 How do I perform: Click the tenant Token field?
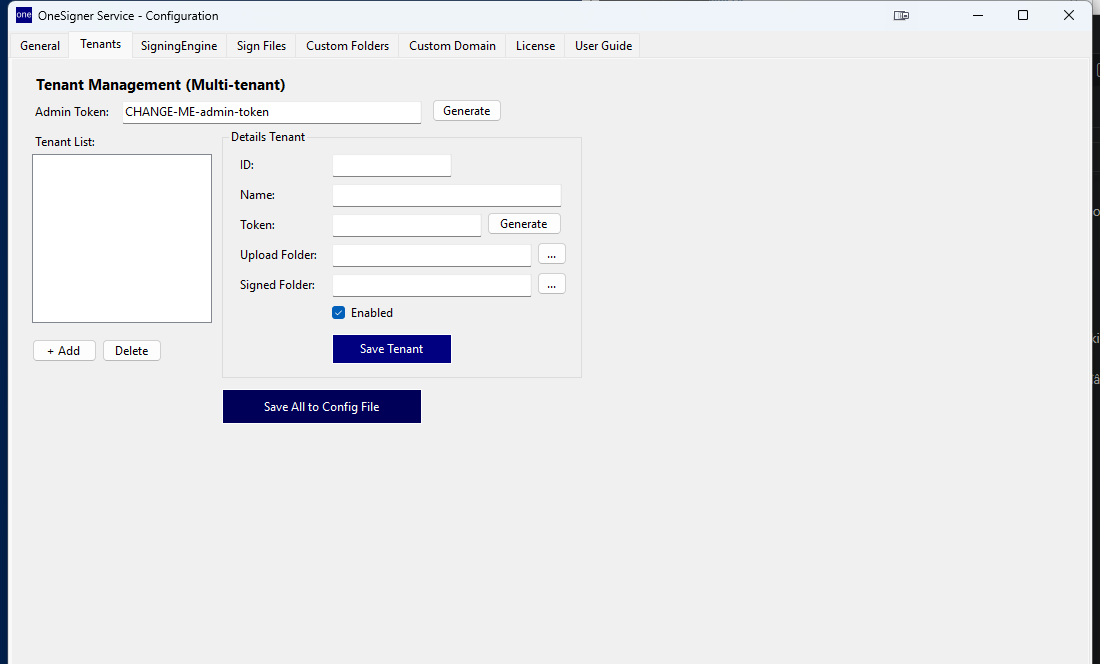point(406,226)
